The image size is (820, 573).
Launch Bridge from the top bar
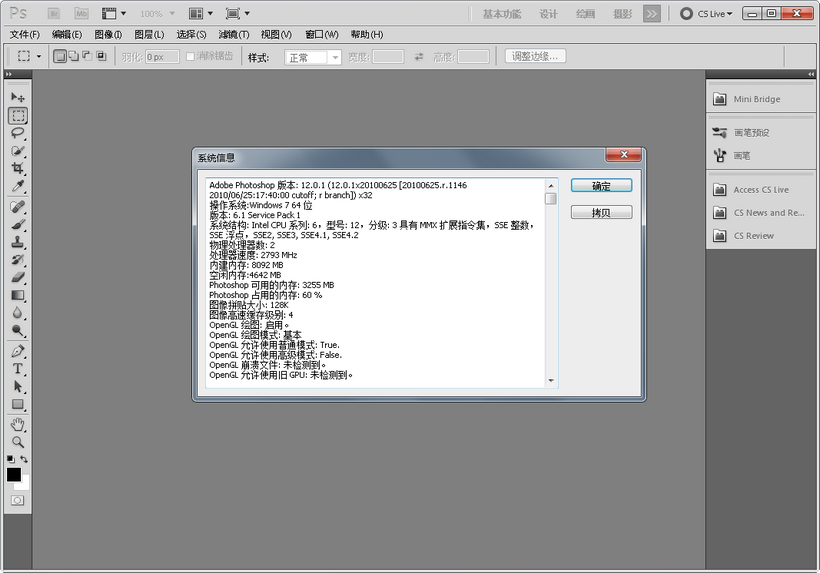pyautogui.click(x=54, y=14)
